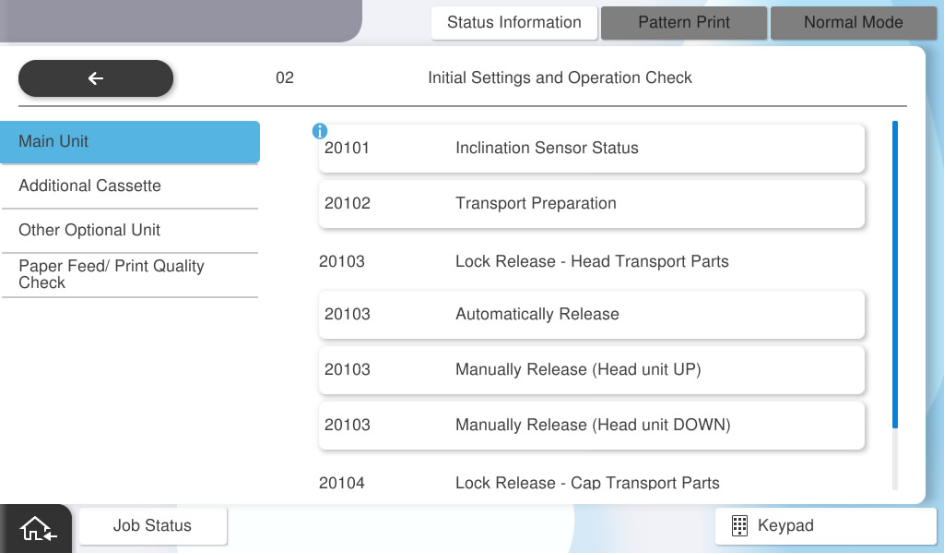
Task: Open the Job Status button
Action: point(152,526)
